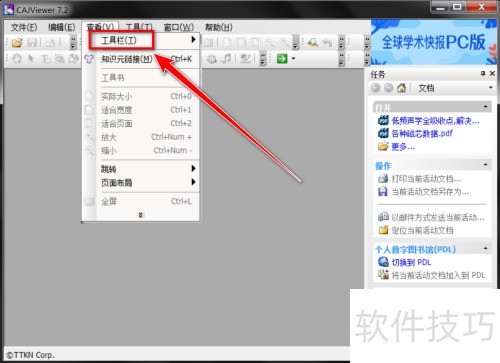
Task: Select the text selection tool icon
Action: [46, 59]
